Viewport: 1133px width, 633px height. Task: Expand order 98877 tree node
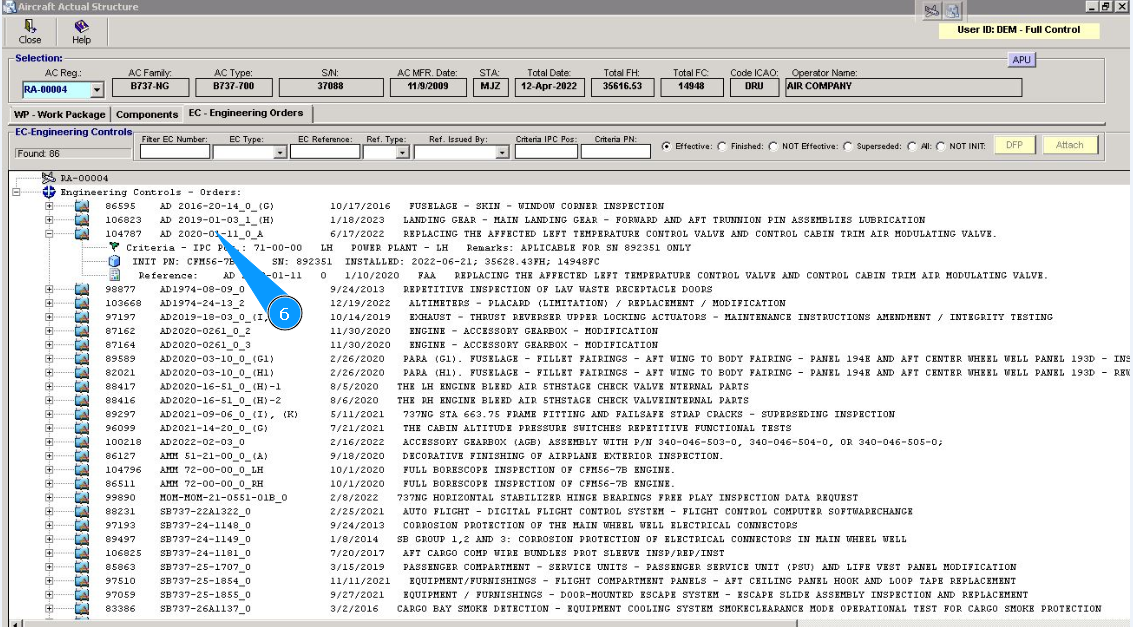click(x=49, y=289)
